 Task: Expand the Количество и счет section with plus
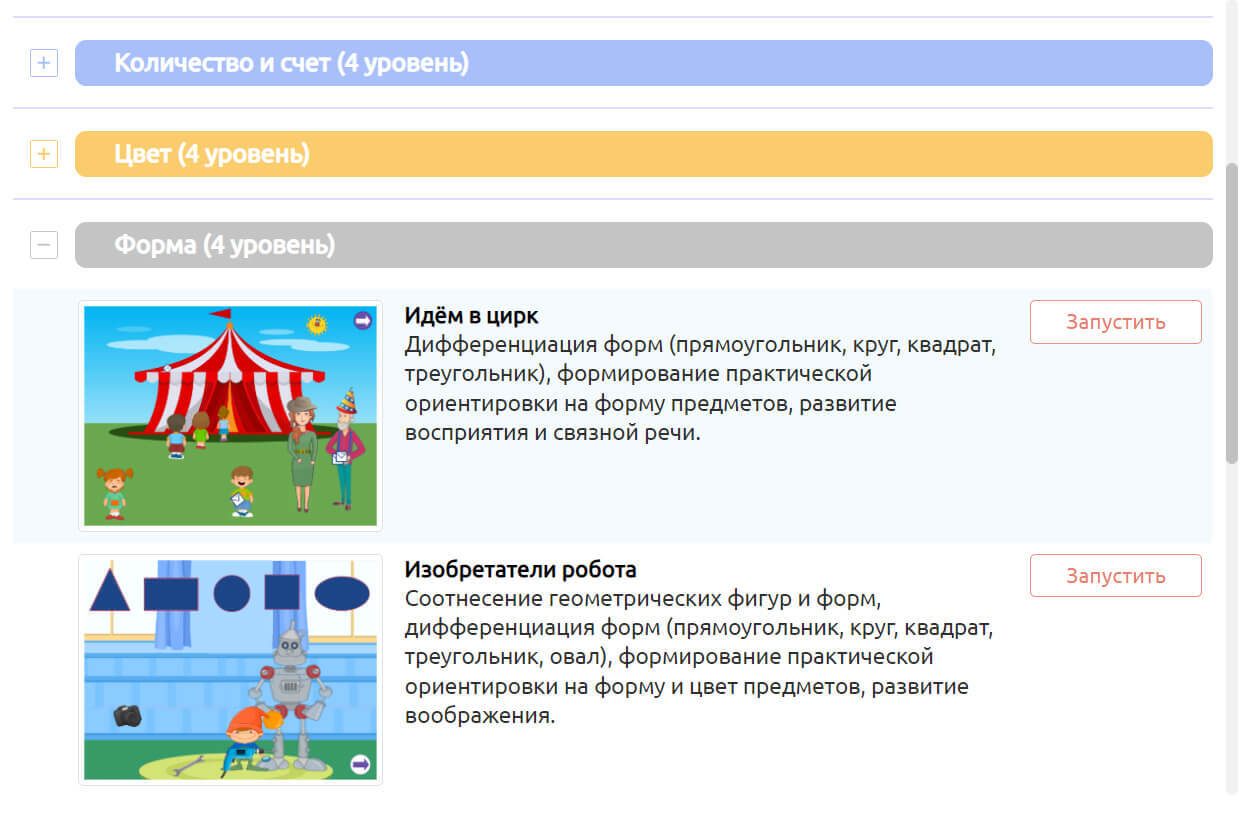[44, 64]
